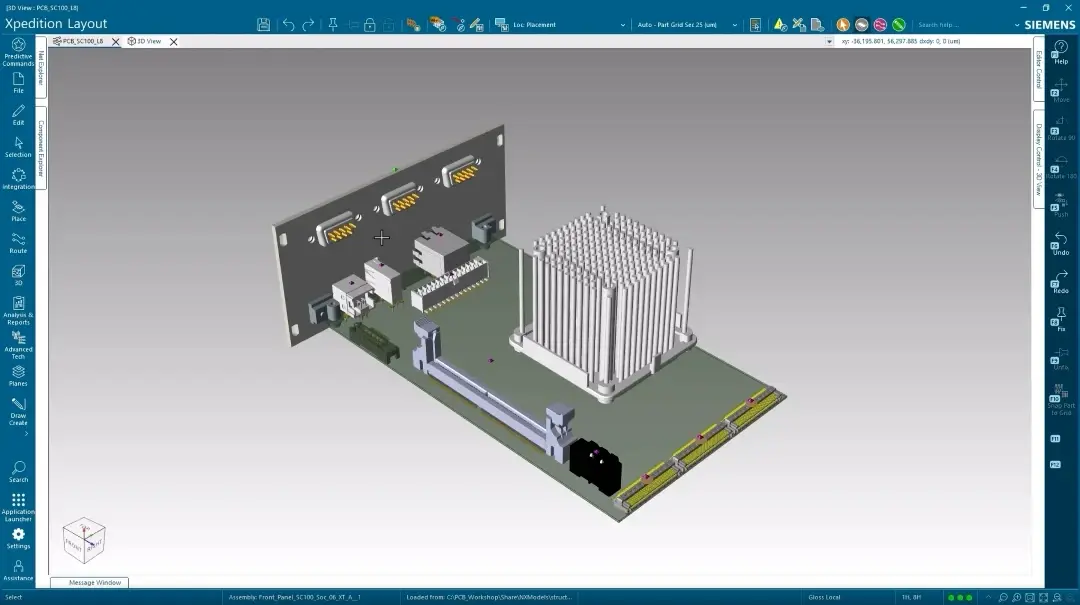Click the status bar zoom-out magnifier icon
Viewport: 1080px width, 605px height.
(x=1003, y=597)
